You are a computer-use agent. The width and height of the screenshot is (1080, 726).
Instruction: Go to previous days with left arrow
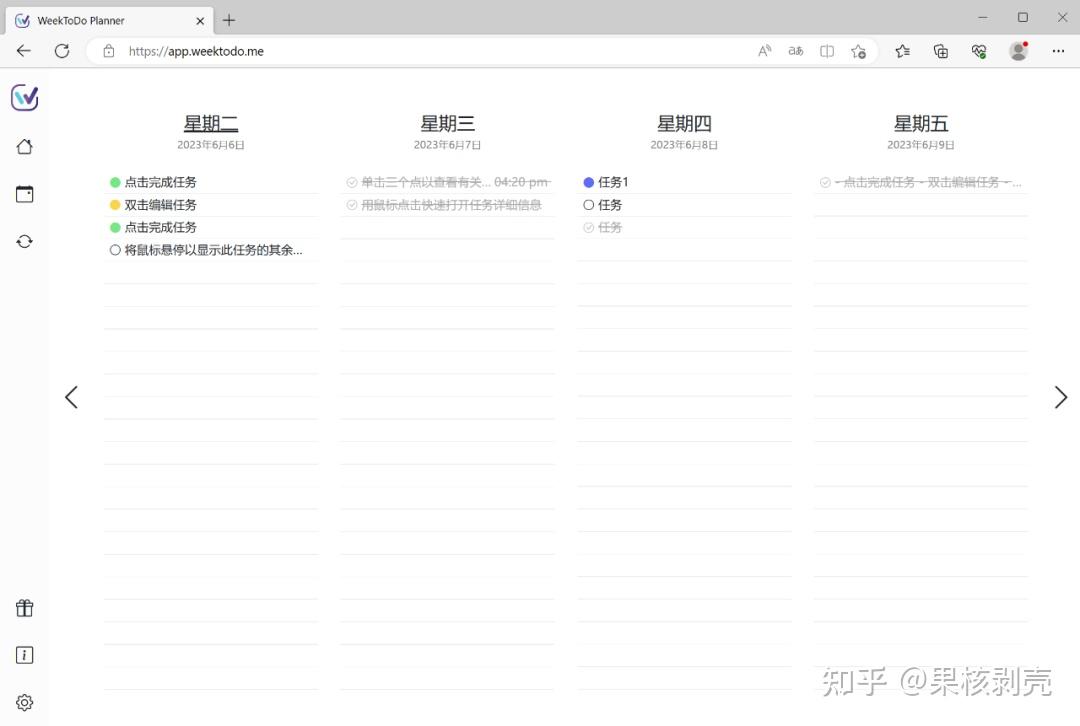click(71, 397)
